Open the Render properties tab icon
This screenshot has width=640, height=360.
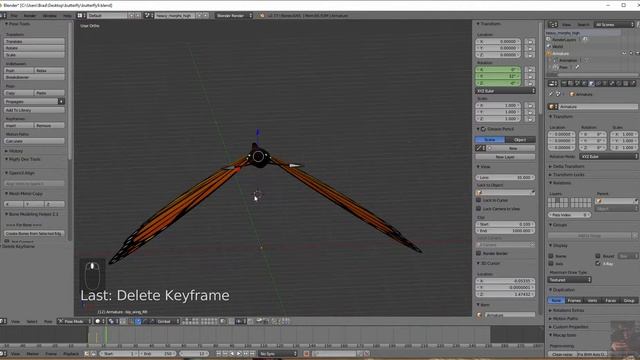(x=564, y=83)
